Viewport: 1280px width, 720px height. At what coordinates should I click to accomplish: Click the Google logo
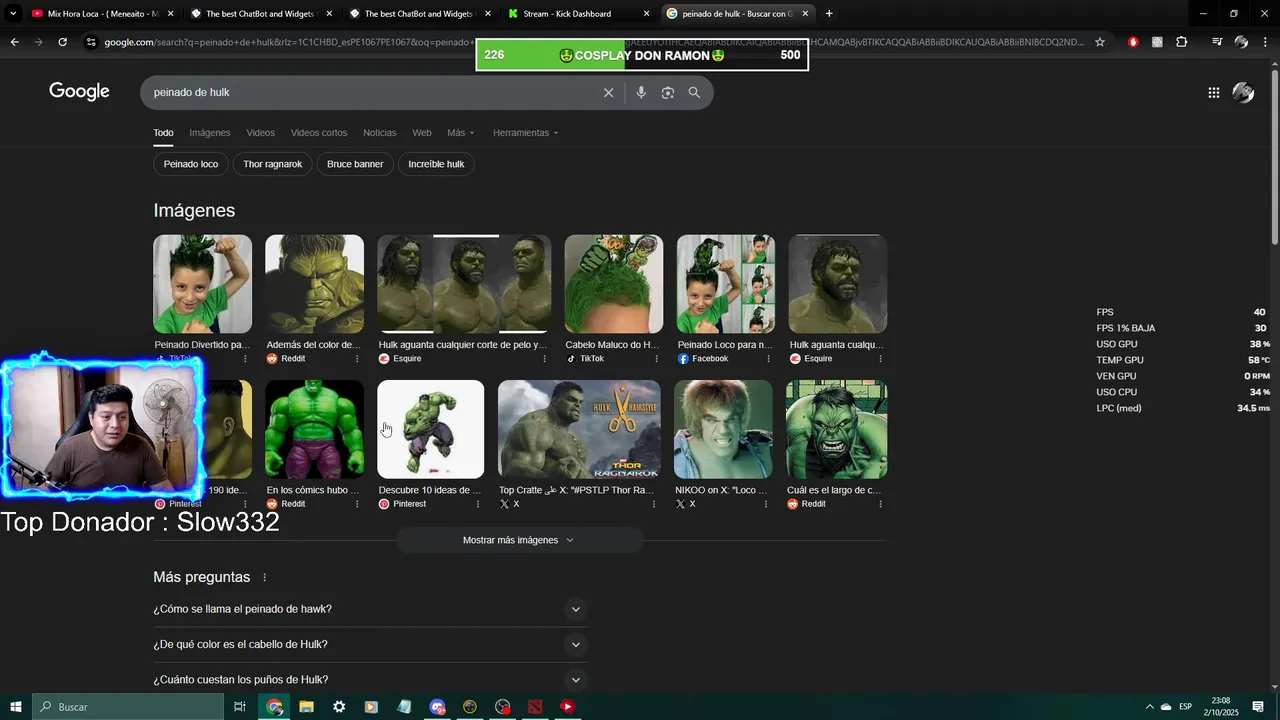79,92
